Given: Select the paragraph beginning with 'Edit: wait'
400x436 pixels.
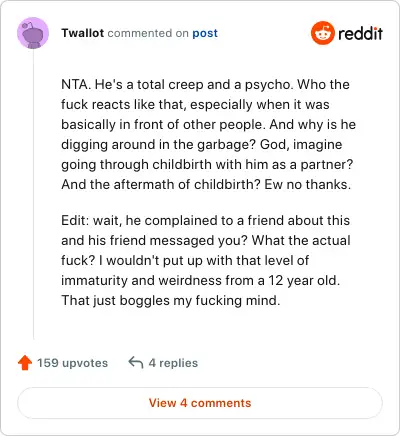Looking at the screenshot, I should [x=206, y=260].
